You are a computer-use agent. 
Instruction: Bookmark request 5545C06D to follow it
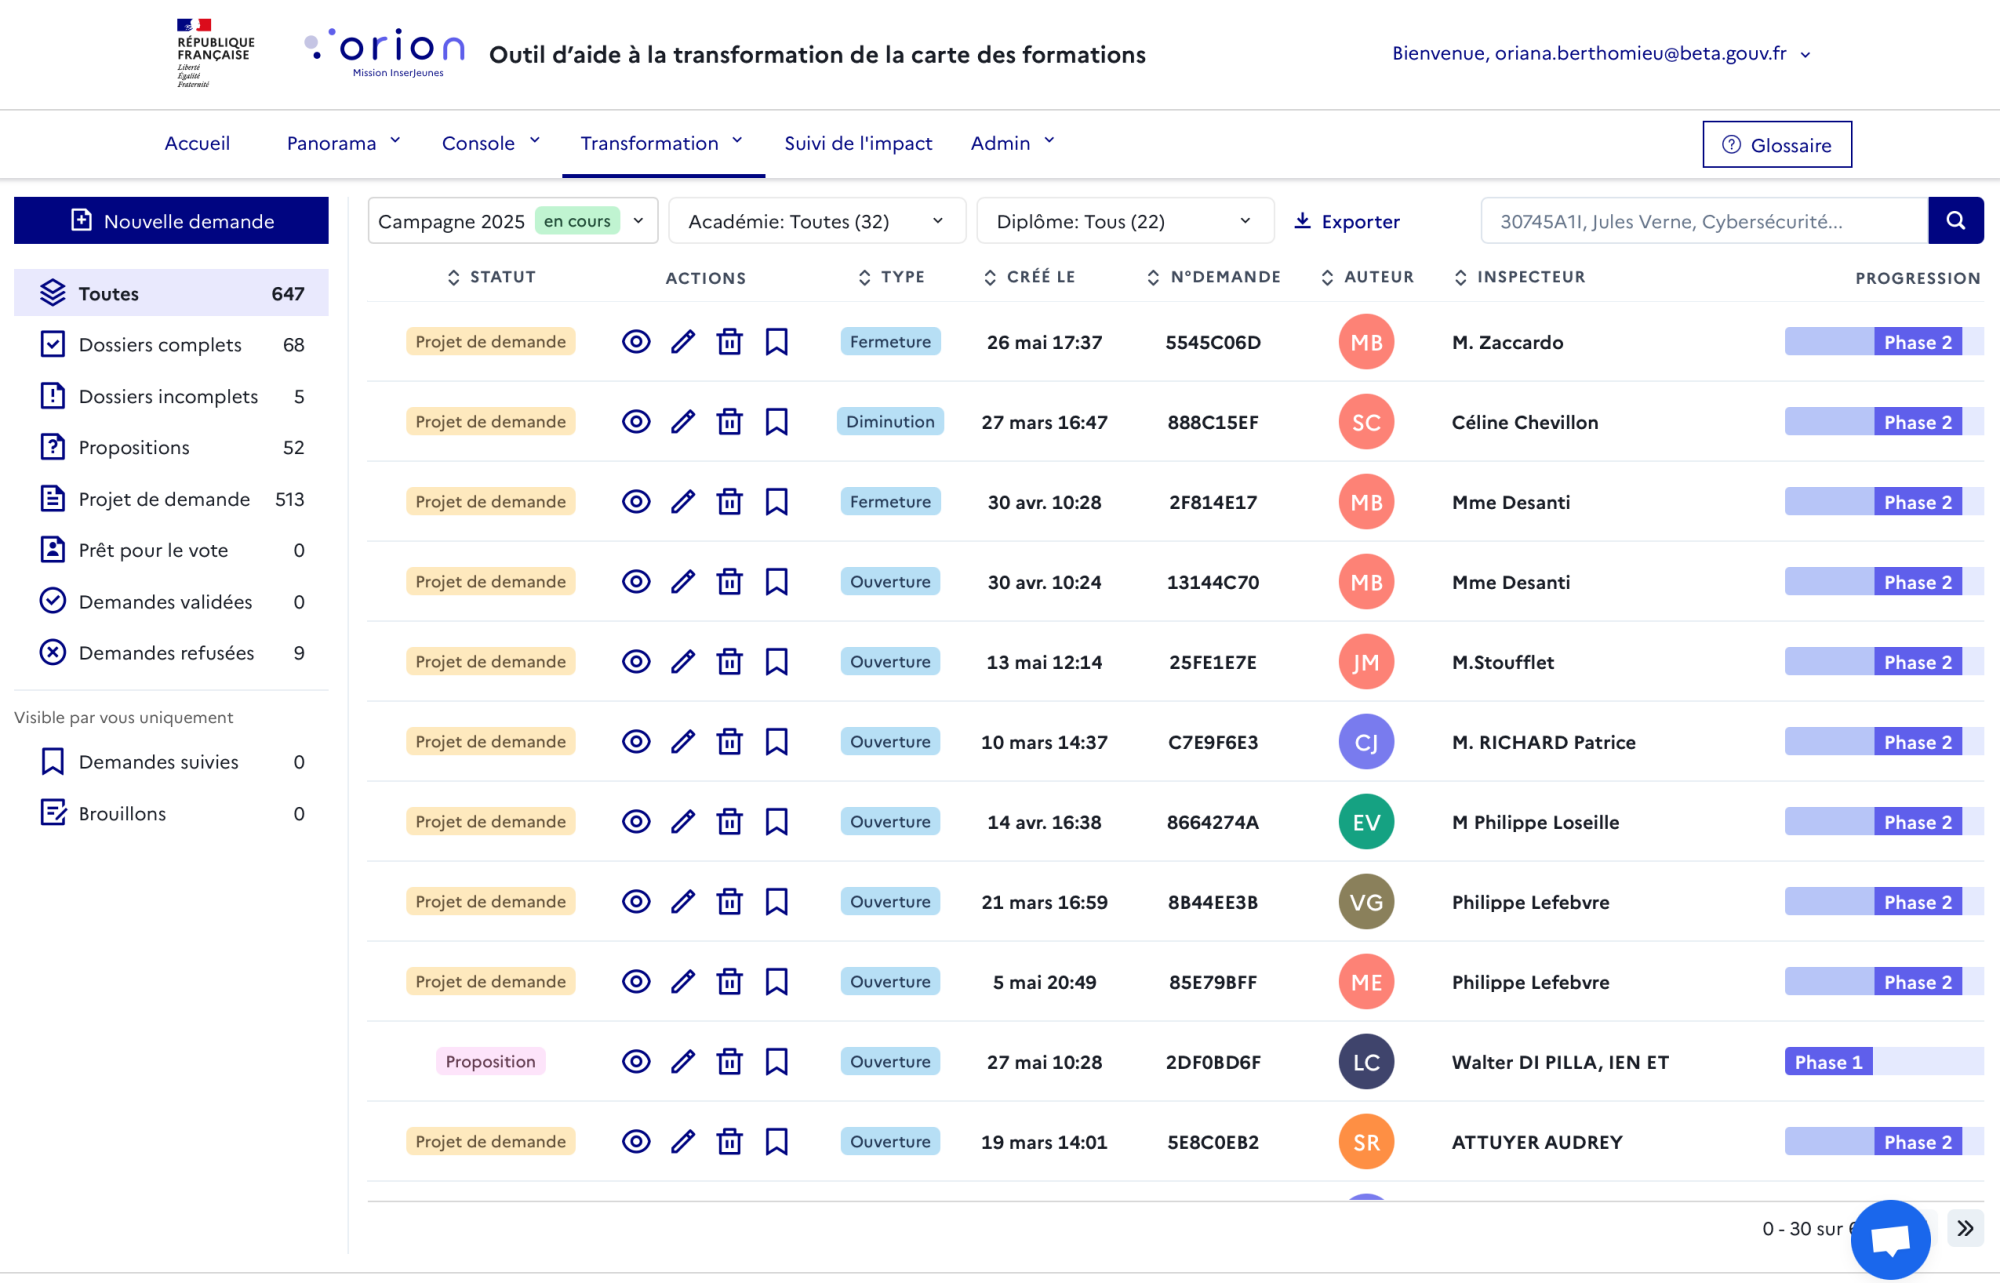(777, 342)
